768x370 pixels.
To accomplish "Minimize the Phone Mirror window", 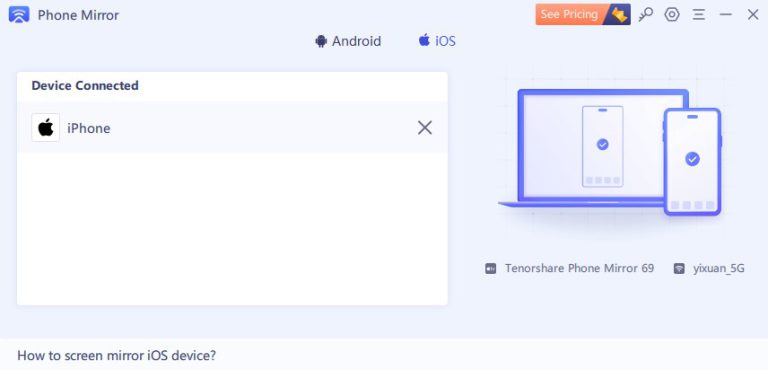I will [725, 15].
